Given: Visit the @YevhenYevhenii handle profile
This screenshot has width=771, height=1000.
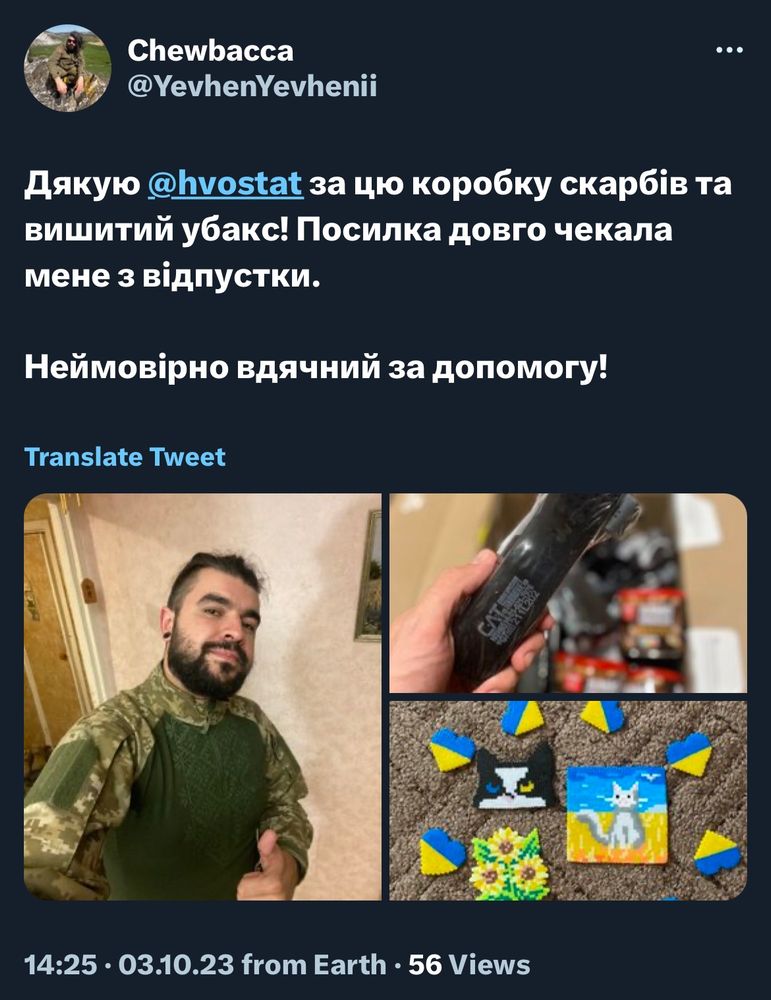Looking at the screenshot, I should click(x=253, y=85).
